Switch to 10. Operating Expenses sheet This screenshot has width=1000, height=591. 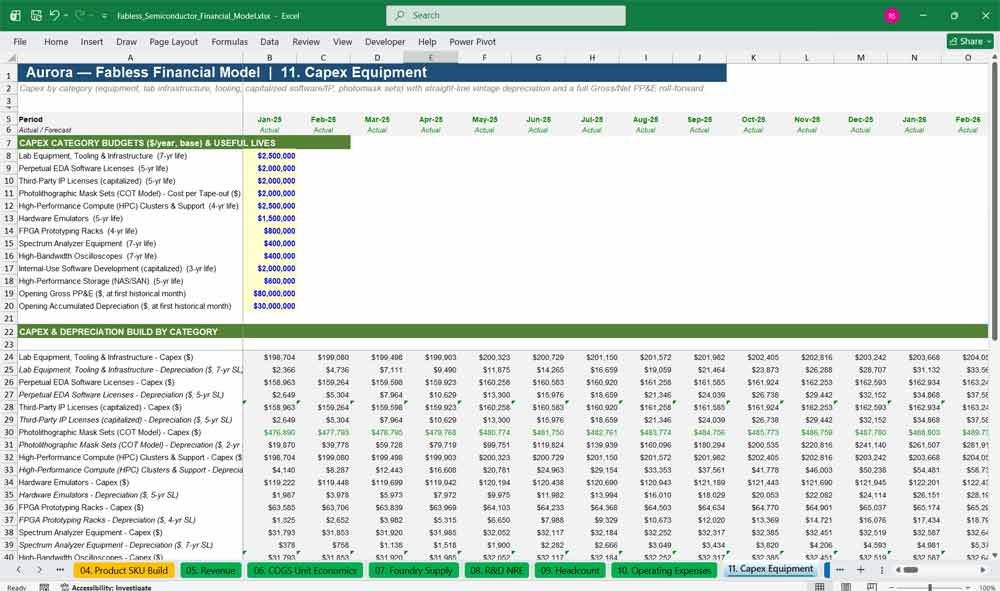tap(664, 570)
